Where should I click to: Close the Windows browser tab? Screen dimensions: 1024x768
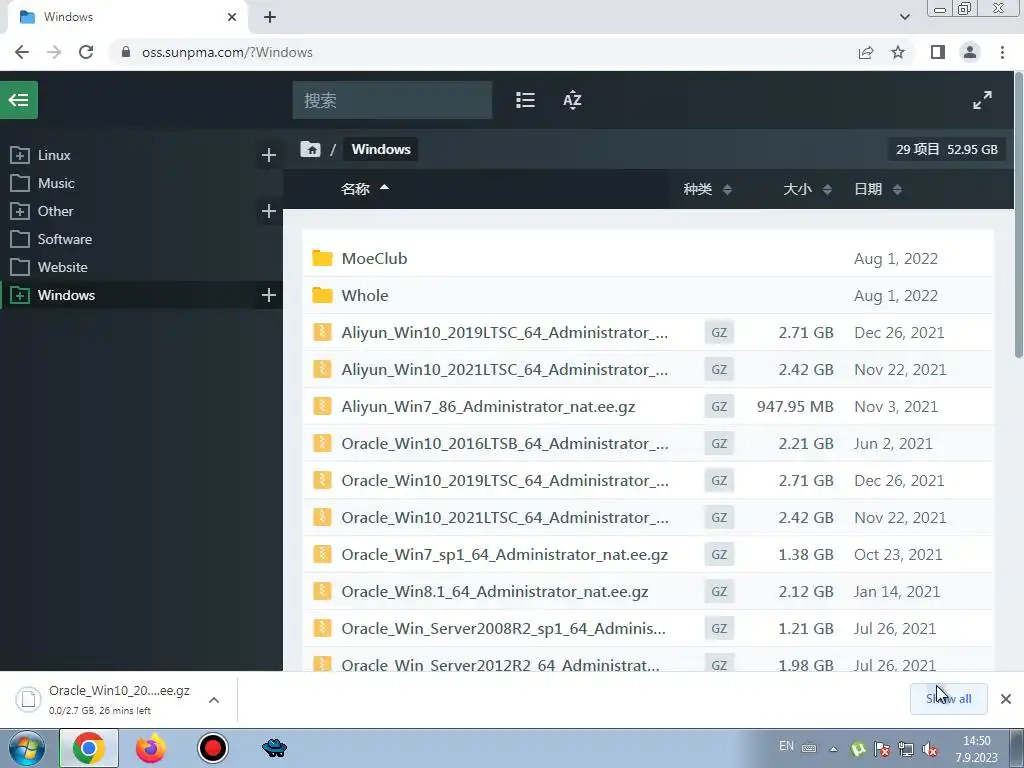coord(232,17)
